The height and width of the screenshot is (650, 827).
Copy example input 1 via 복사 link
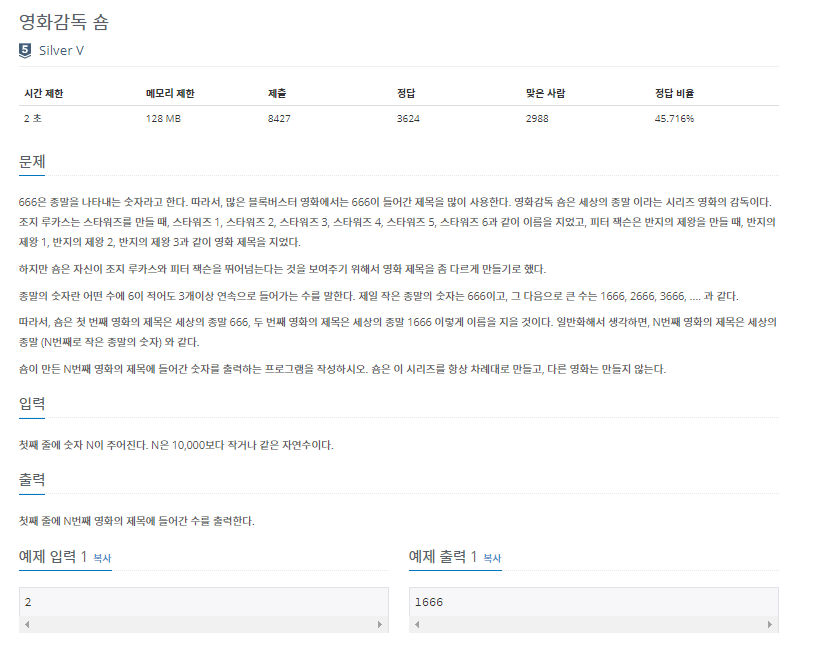[x=102, y=558]
